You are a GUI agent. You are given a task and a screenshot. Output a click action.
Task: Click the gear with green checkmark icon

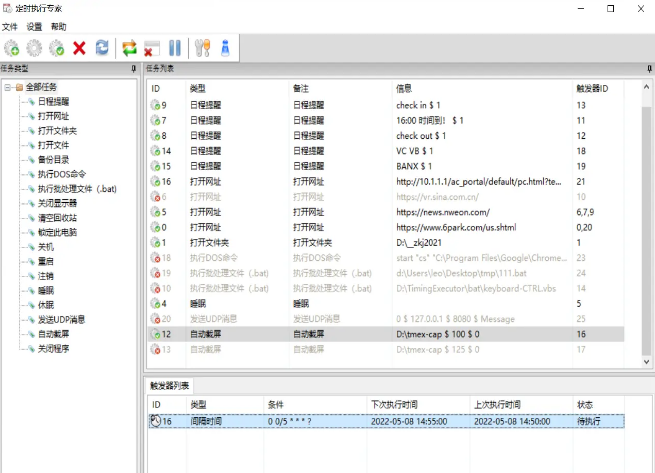click(x=57, y=47)
